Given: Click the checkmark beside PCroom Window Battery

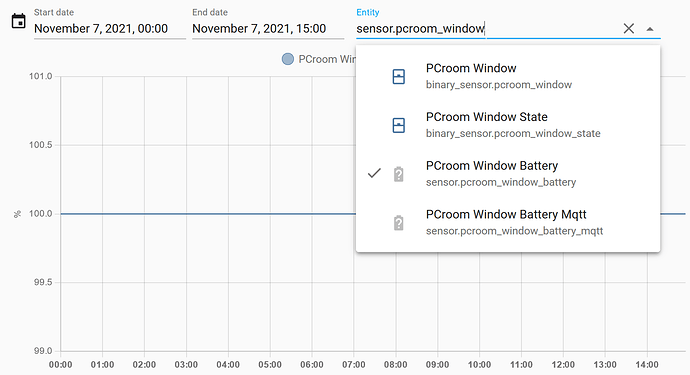Looking at the screenshot, I should pyautogui.click(x=374, y=173).
